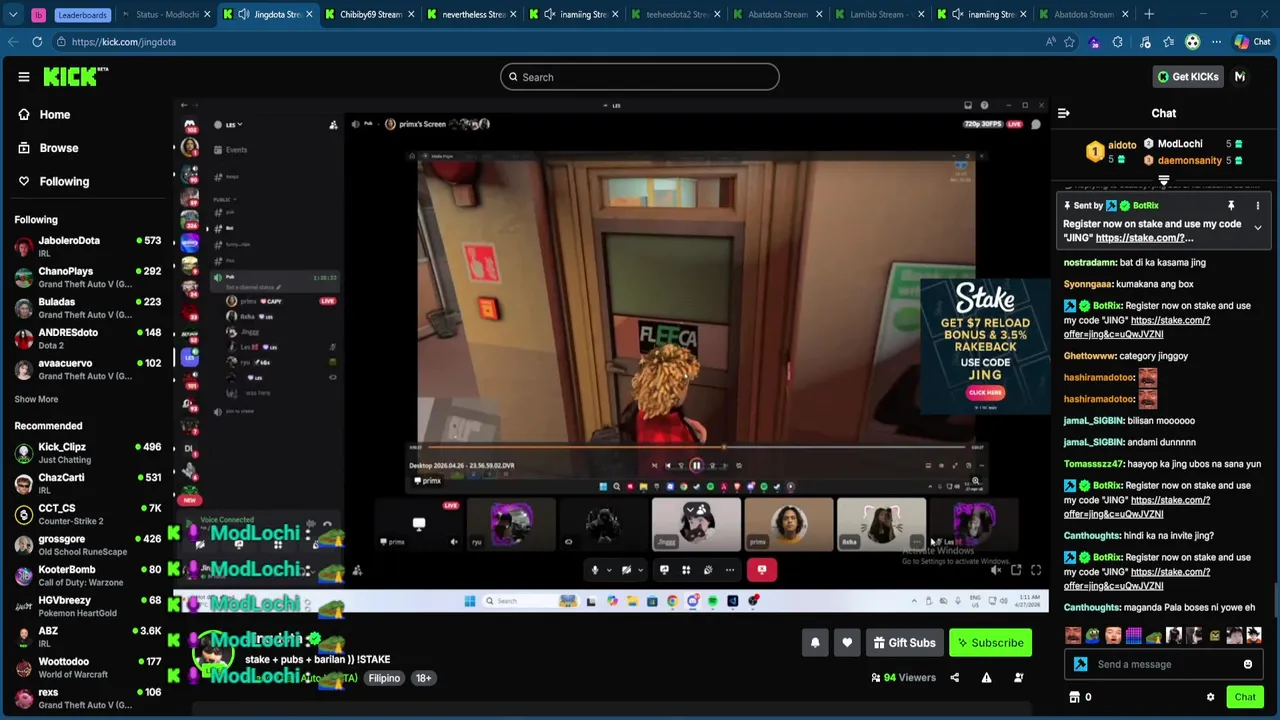The height and width of the screenshot is (720, 1280).
Task: Mute the Jingdota Stream tab audio
Action: click(243, 14)
